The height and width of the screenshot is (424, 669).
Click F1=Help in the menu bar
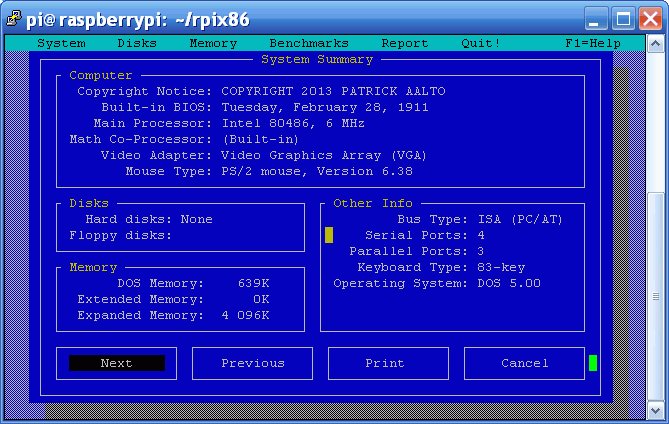593,43
